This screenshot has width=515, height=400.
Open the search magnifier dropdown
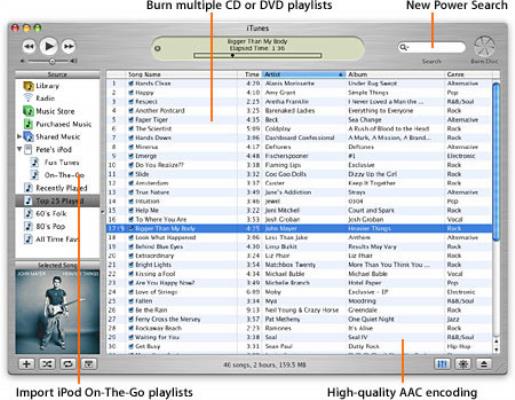(x=404, y=47)
